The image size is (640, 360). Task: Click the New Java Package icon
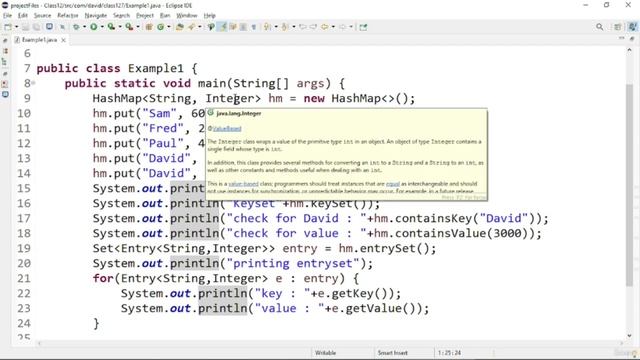[x=149, y=27]
